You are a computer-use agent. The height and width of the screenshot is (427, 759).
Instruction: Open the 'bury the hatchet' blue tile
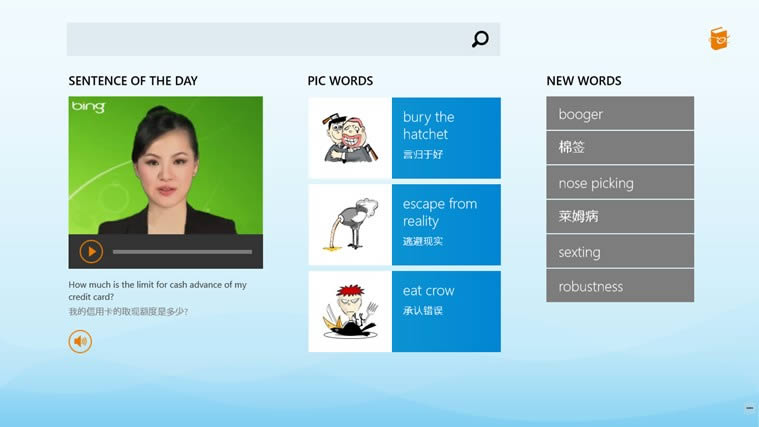(446, 138)
